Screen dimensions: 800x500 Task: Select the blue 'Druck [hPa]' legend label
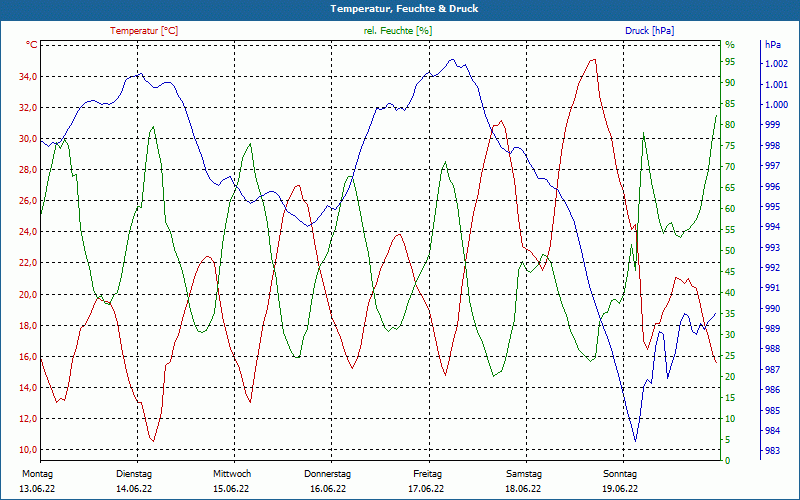649,31
